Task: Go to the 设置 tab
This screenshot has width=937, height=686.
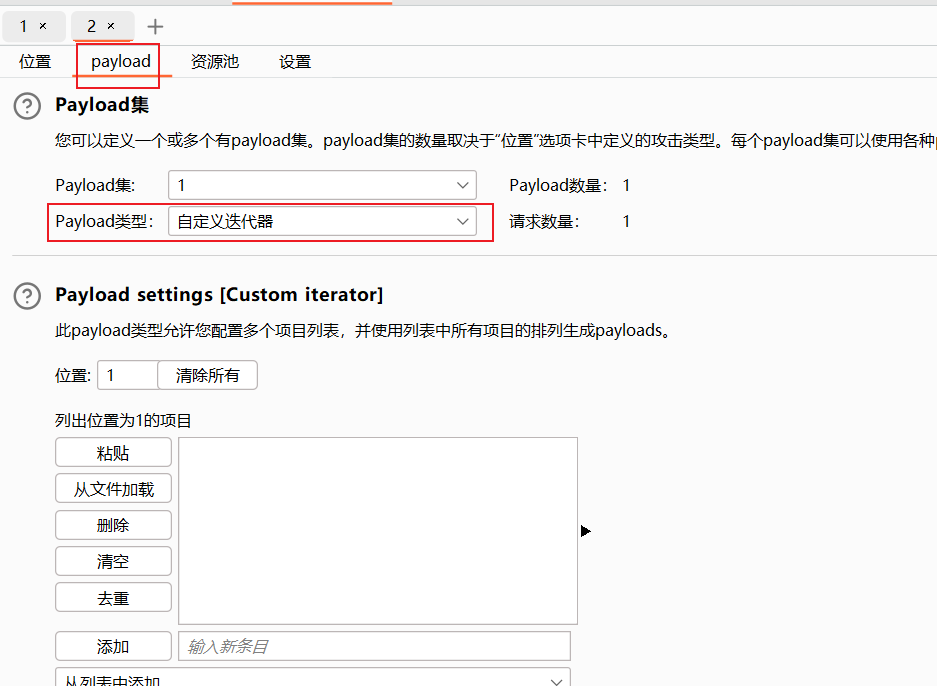Action: [x=295, y=62]
